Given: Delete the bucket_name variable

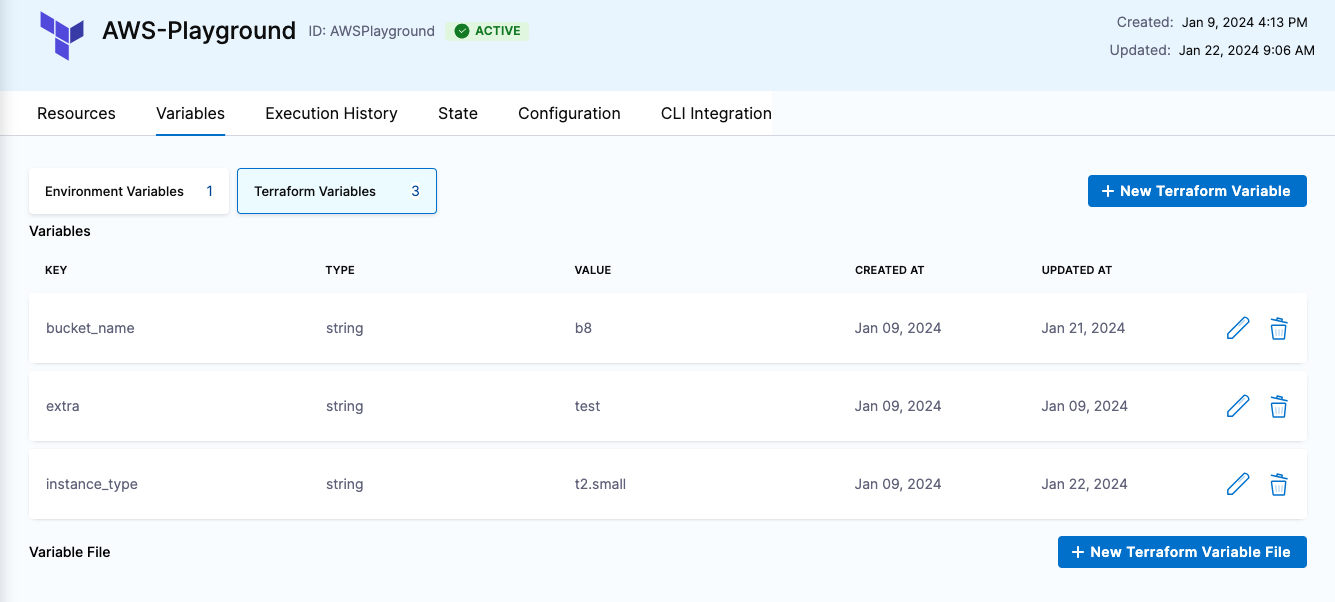Looking at the screenshot, I should tap(1278, 328).
